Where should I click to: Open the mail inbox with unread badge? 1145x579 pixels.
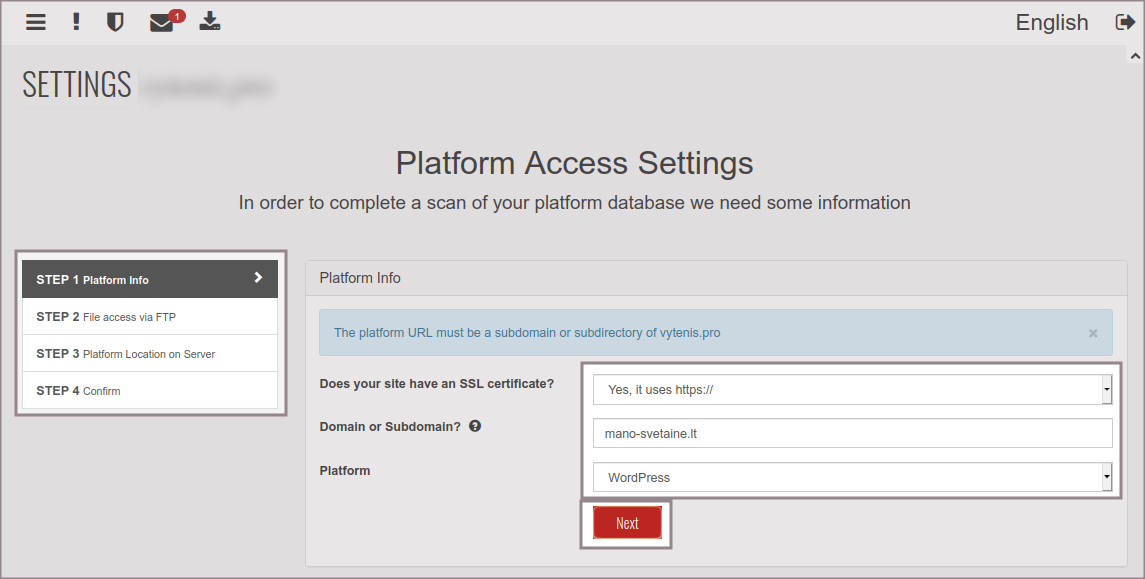click(162, 22)
